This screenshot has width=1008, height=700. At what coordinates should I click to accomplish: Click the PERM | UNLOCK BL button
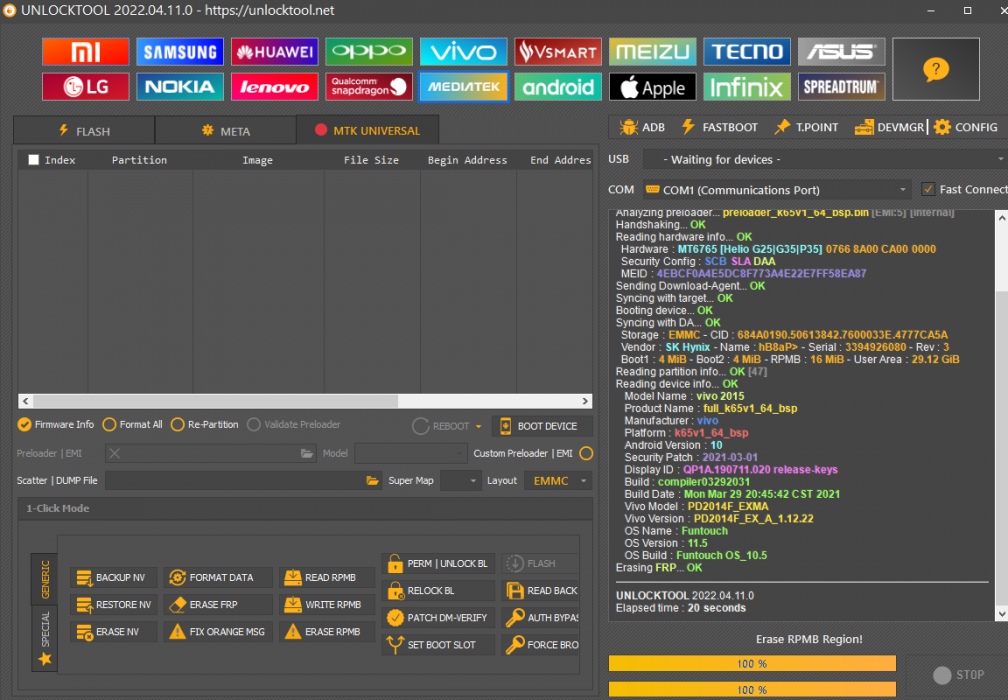(x=438, y=564)
